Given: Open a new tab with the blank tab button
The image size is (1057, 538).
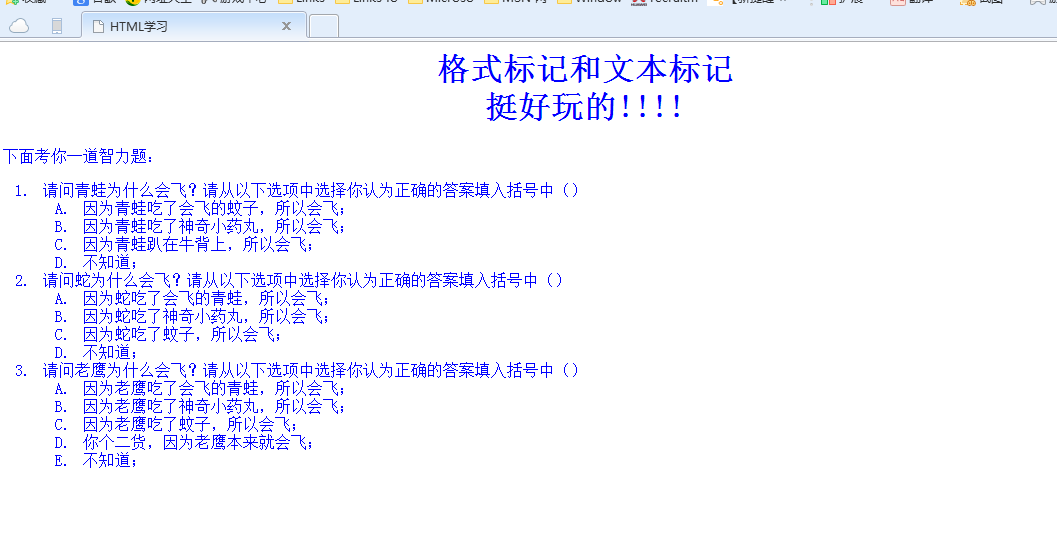Looking at the screenshot, I should 324,26.
